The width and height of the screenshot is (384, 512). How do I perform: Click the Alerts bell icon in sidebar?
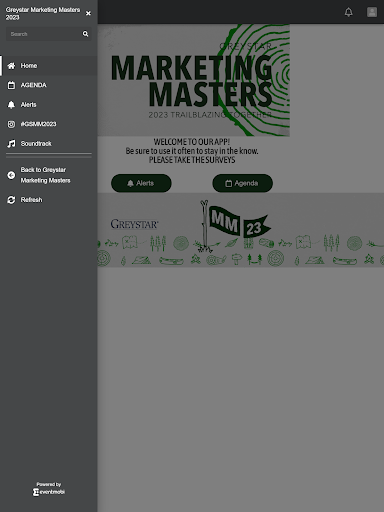click(11, 105)
